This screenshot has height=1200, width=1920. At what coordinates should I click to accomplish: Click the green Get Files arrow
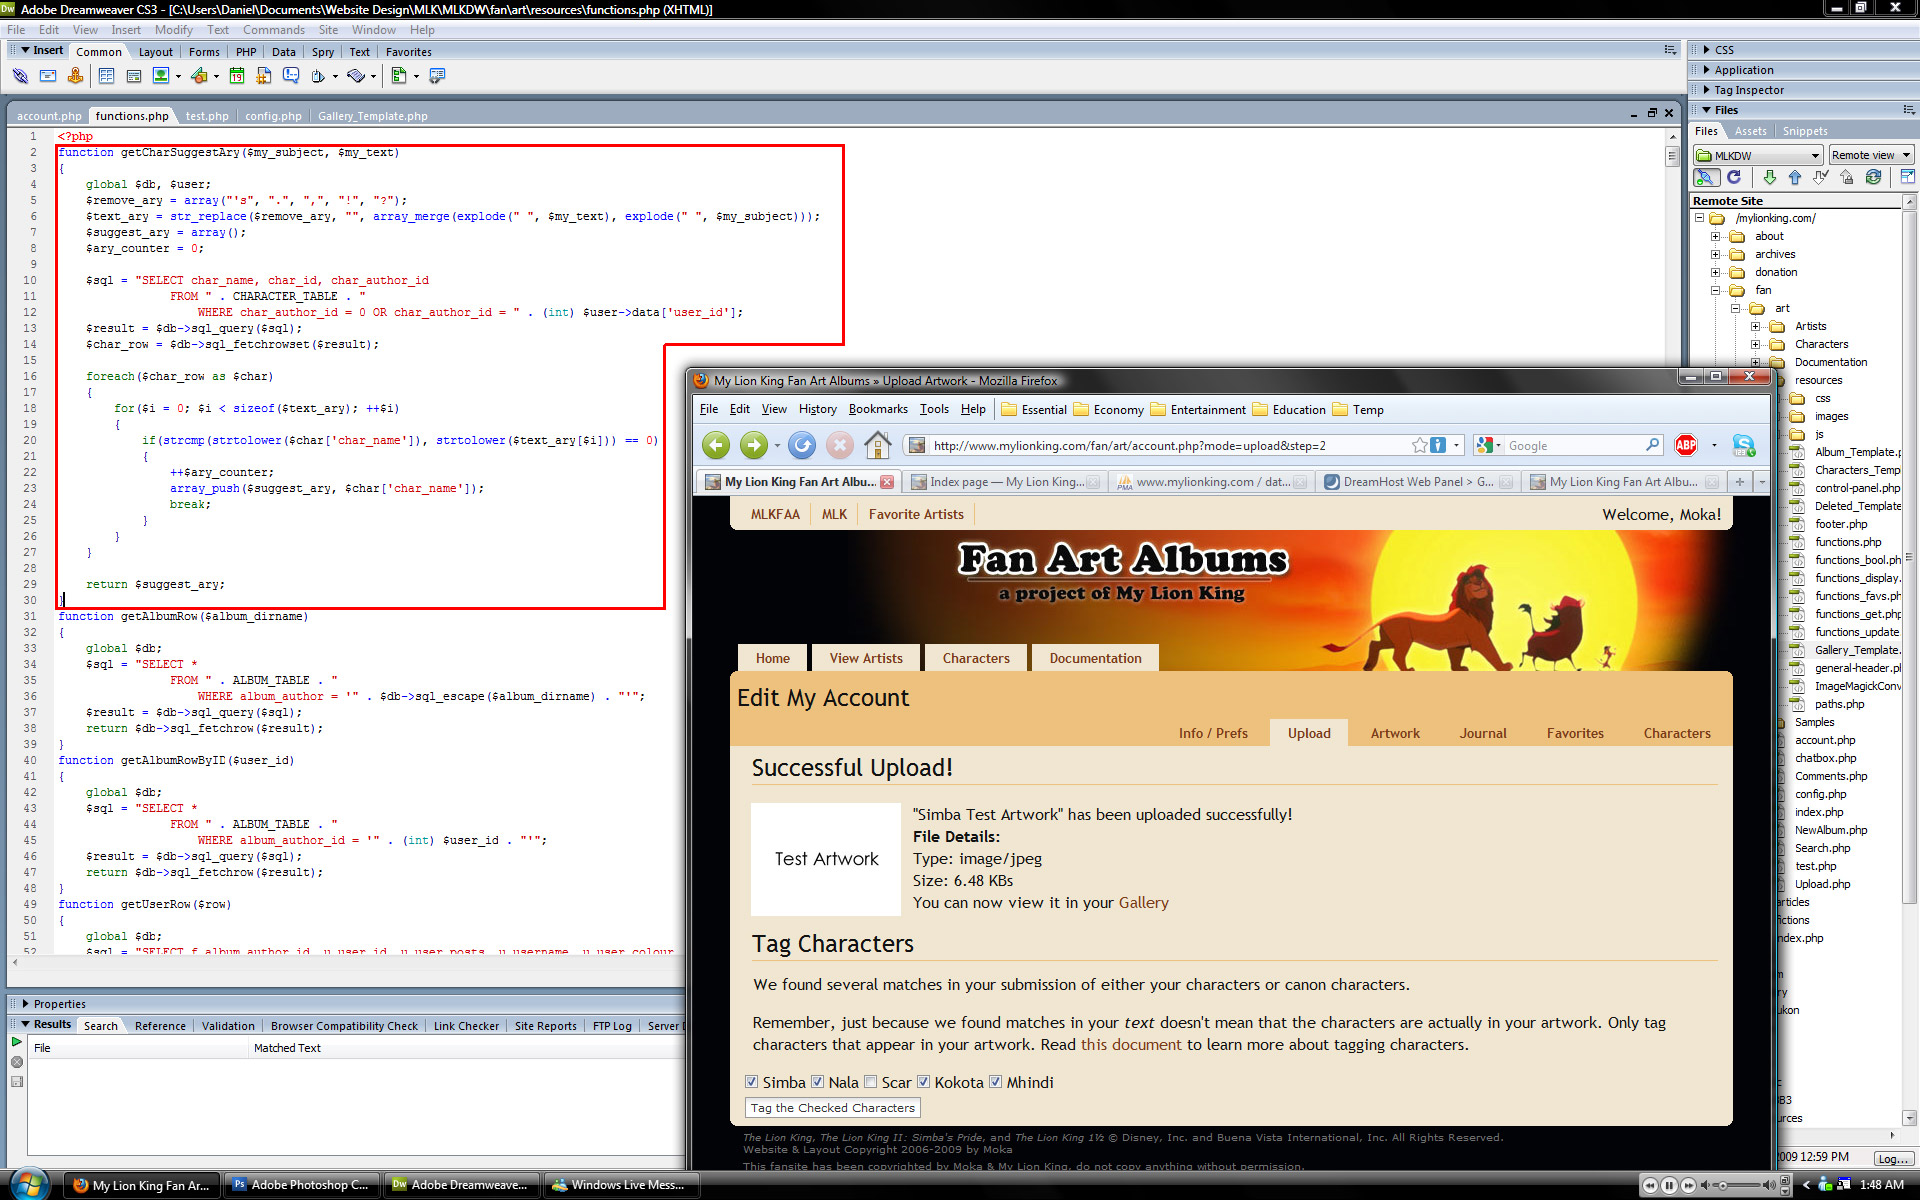[1769, 177]
